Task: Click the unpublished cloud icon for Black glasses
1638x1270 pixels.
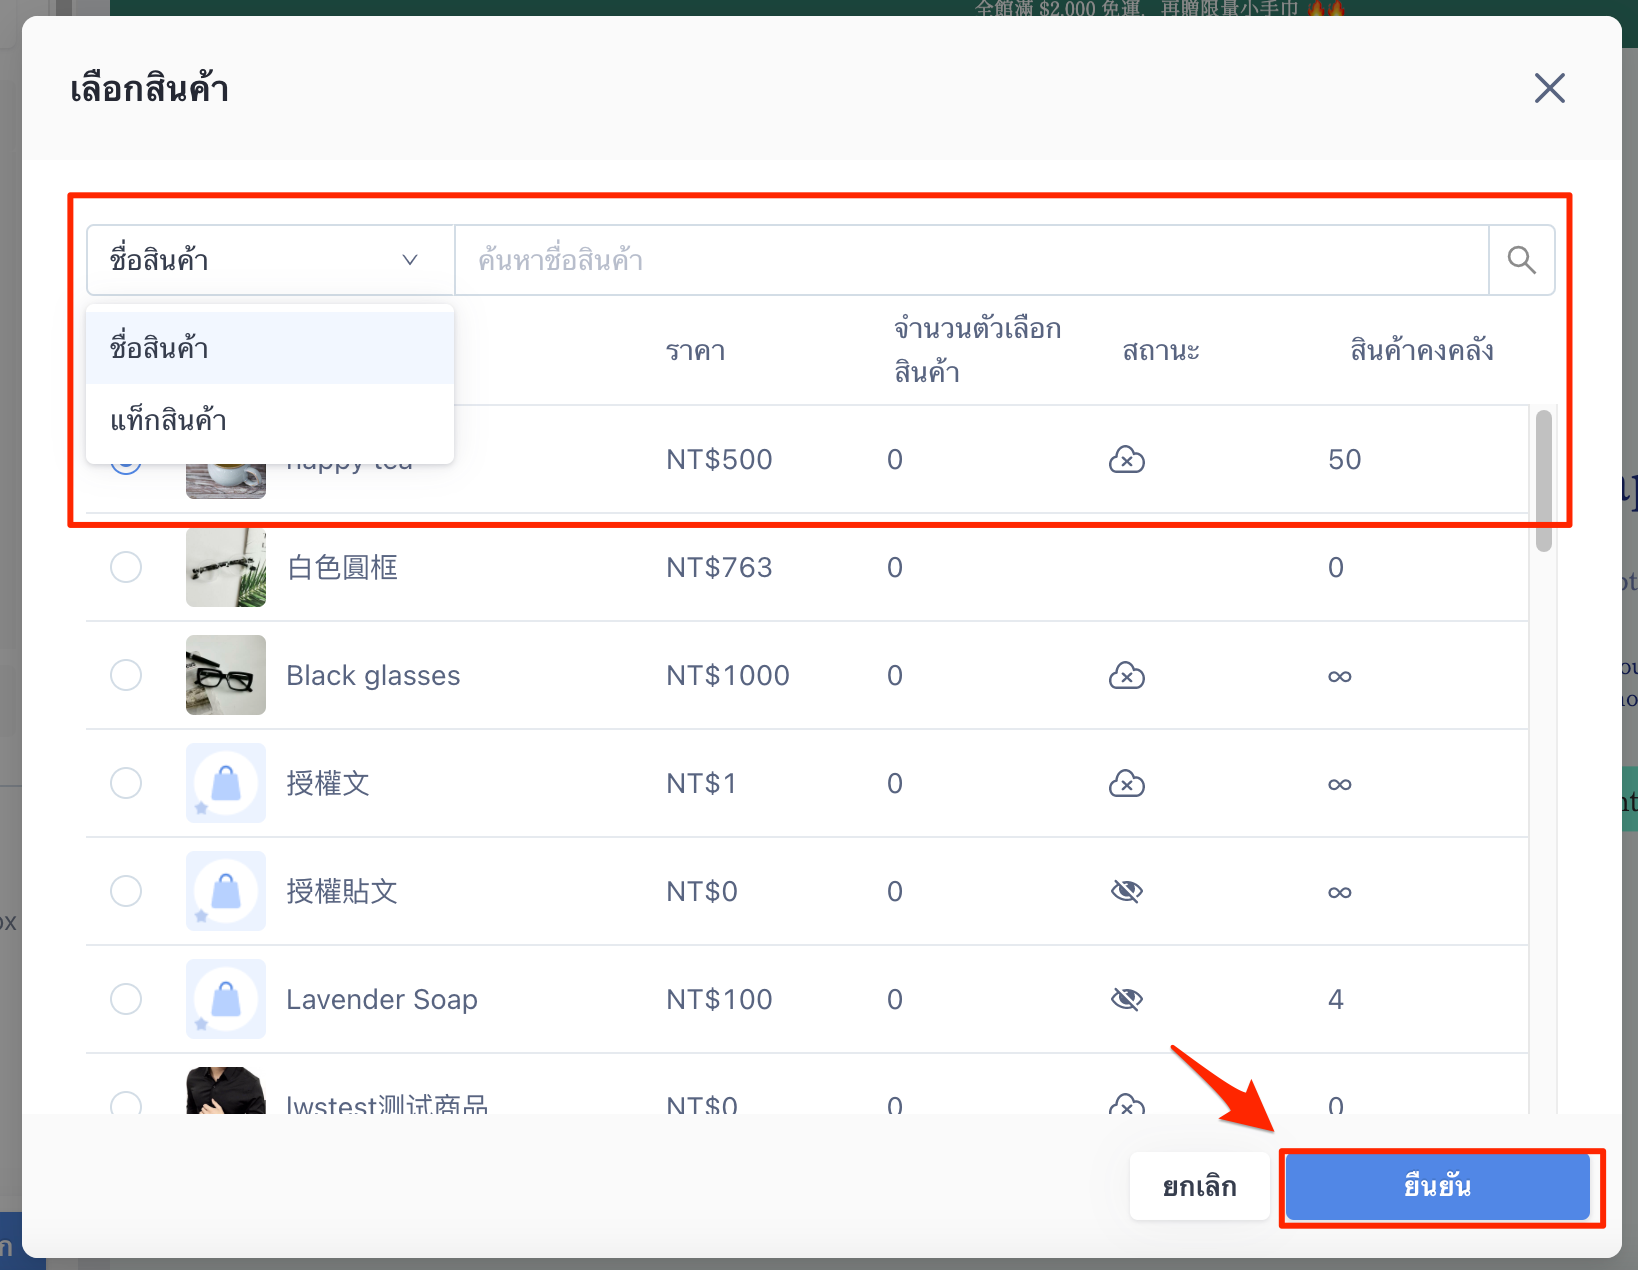Action: [1127, 676]
